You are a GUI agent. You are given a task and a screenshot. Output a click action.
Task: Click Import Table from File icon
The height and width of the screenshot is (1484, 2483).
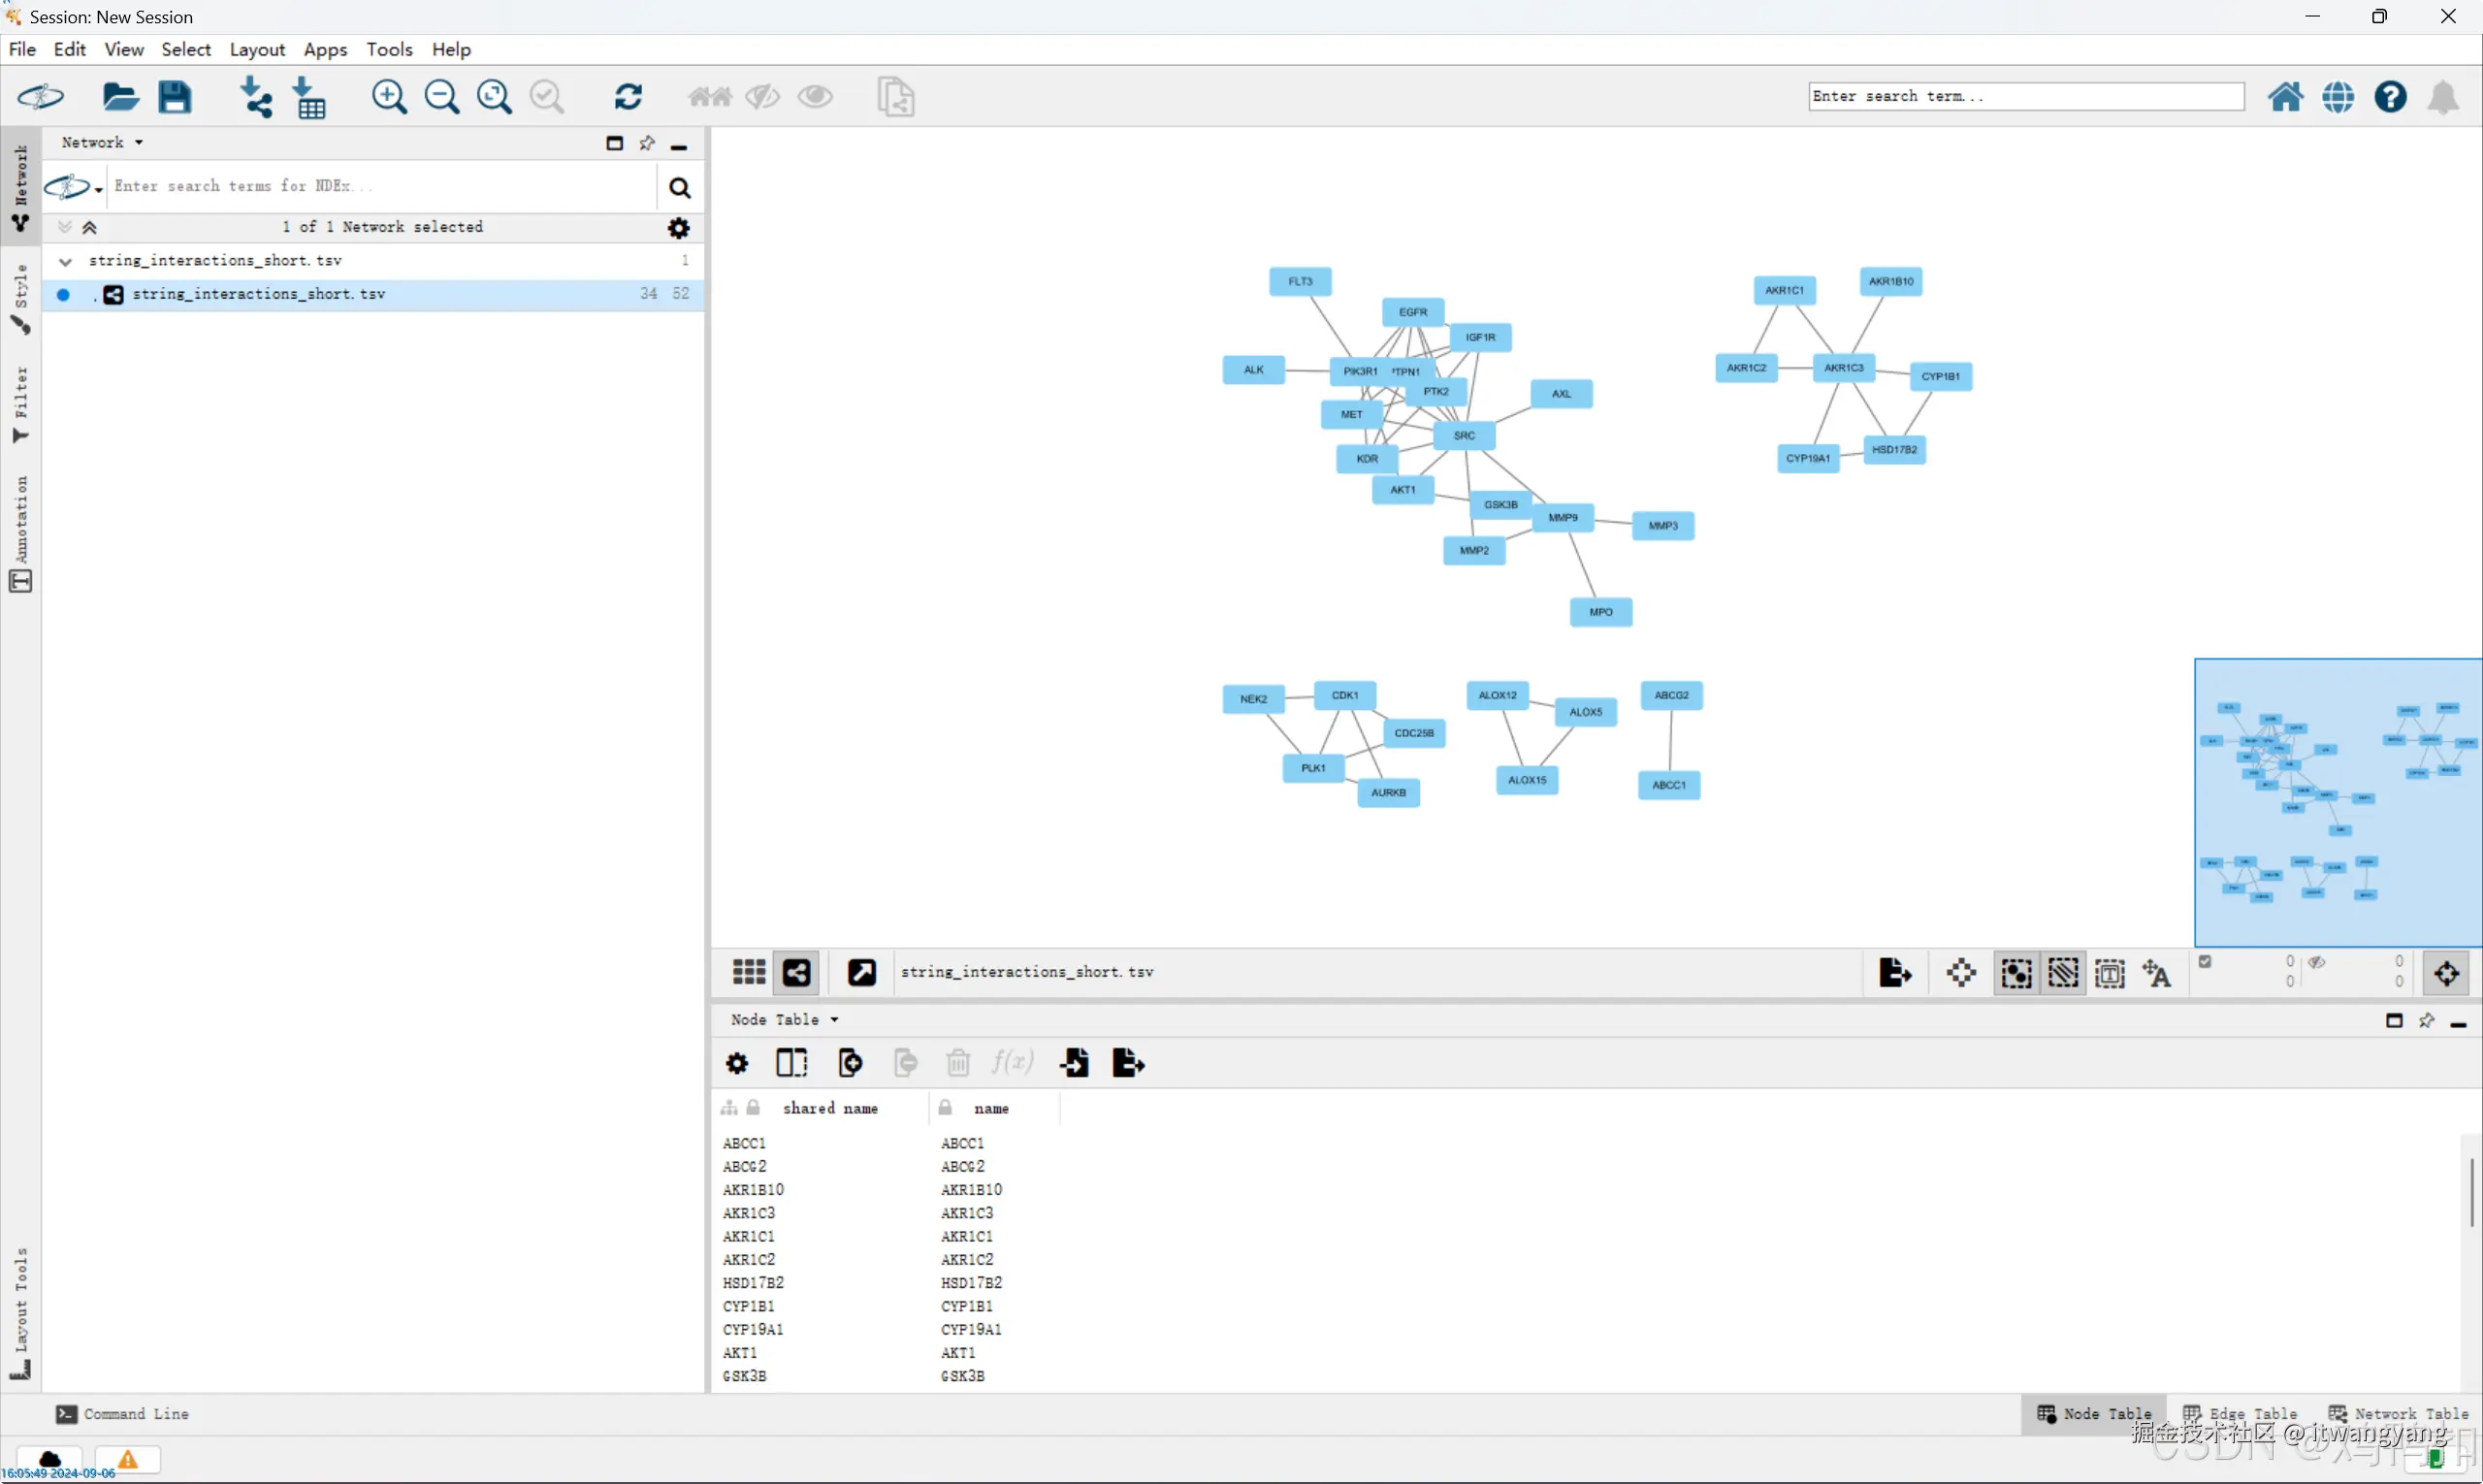(x=310, y=97)
